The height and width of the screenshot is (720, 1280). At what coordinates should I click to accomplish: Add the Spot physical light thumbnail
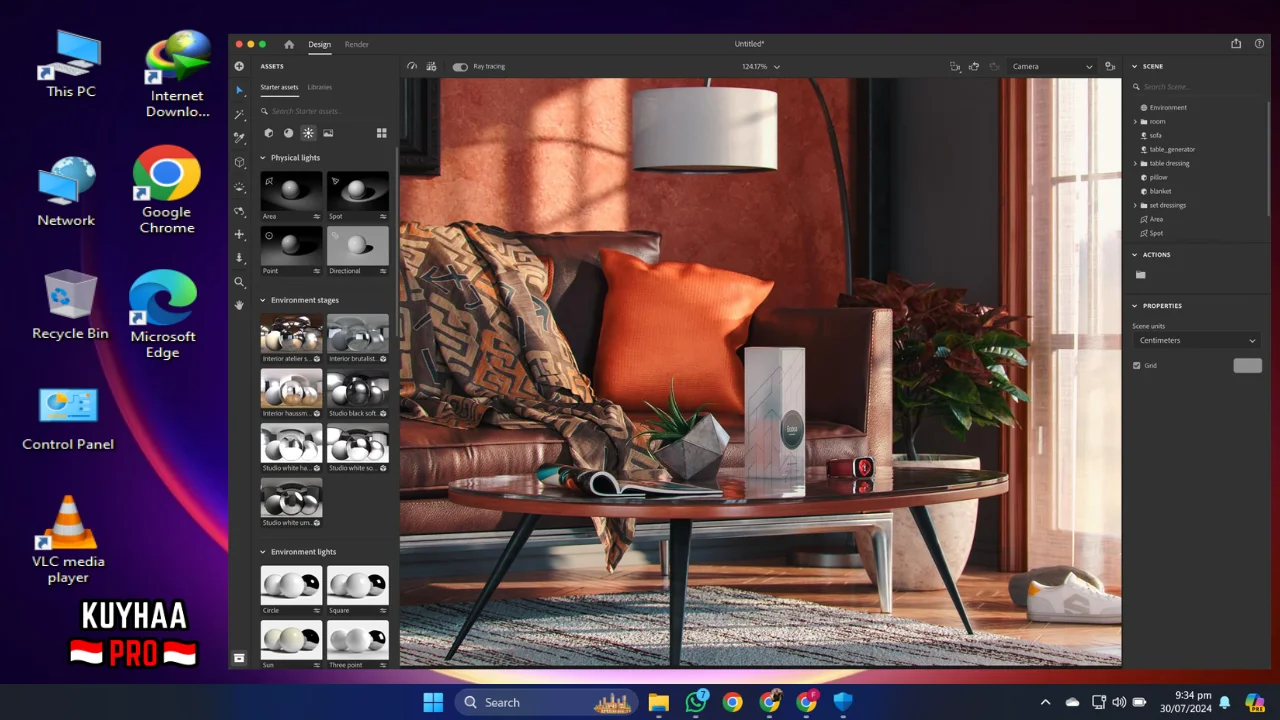click(x=357, y=191)
